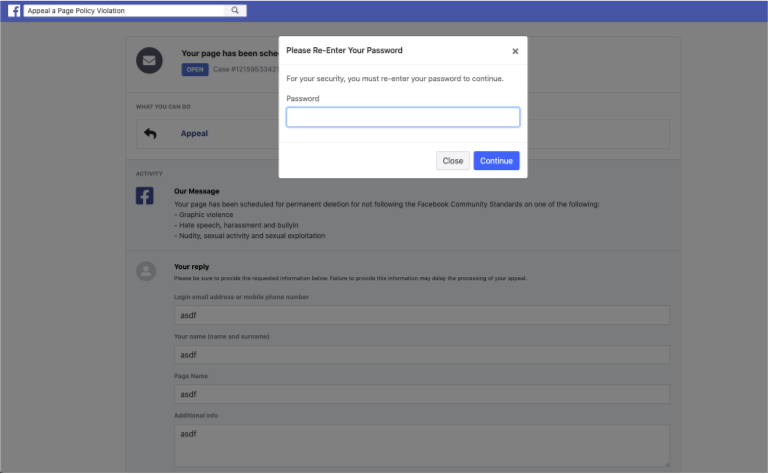Screen dimensions: 768x474
Task: Click the 'ACTIVITY' section label
Action: tap(149, 174)
